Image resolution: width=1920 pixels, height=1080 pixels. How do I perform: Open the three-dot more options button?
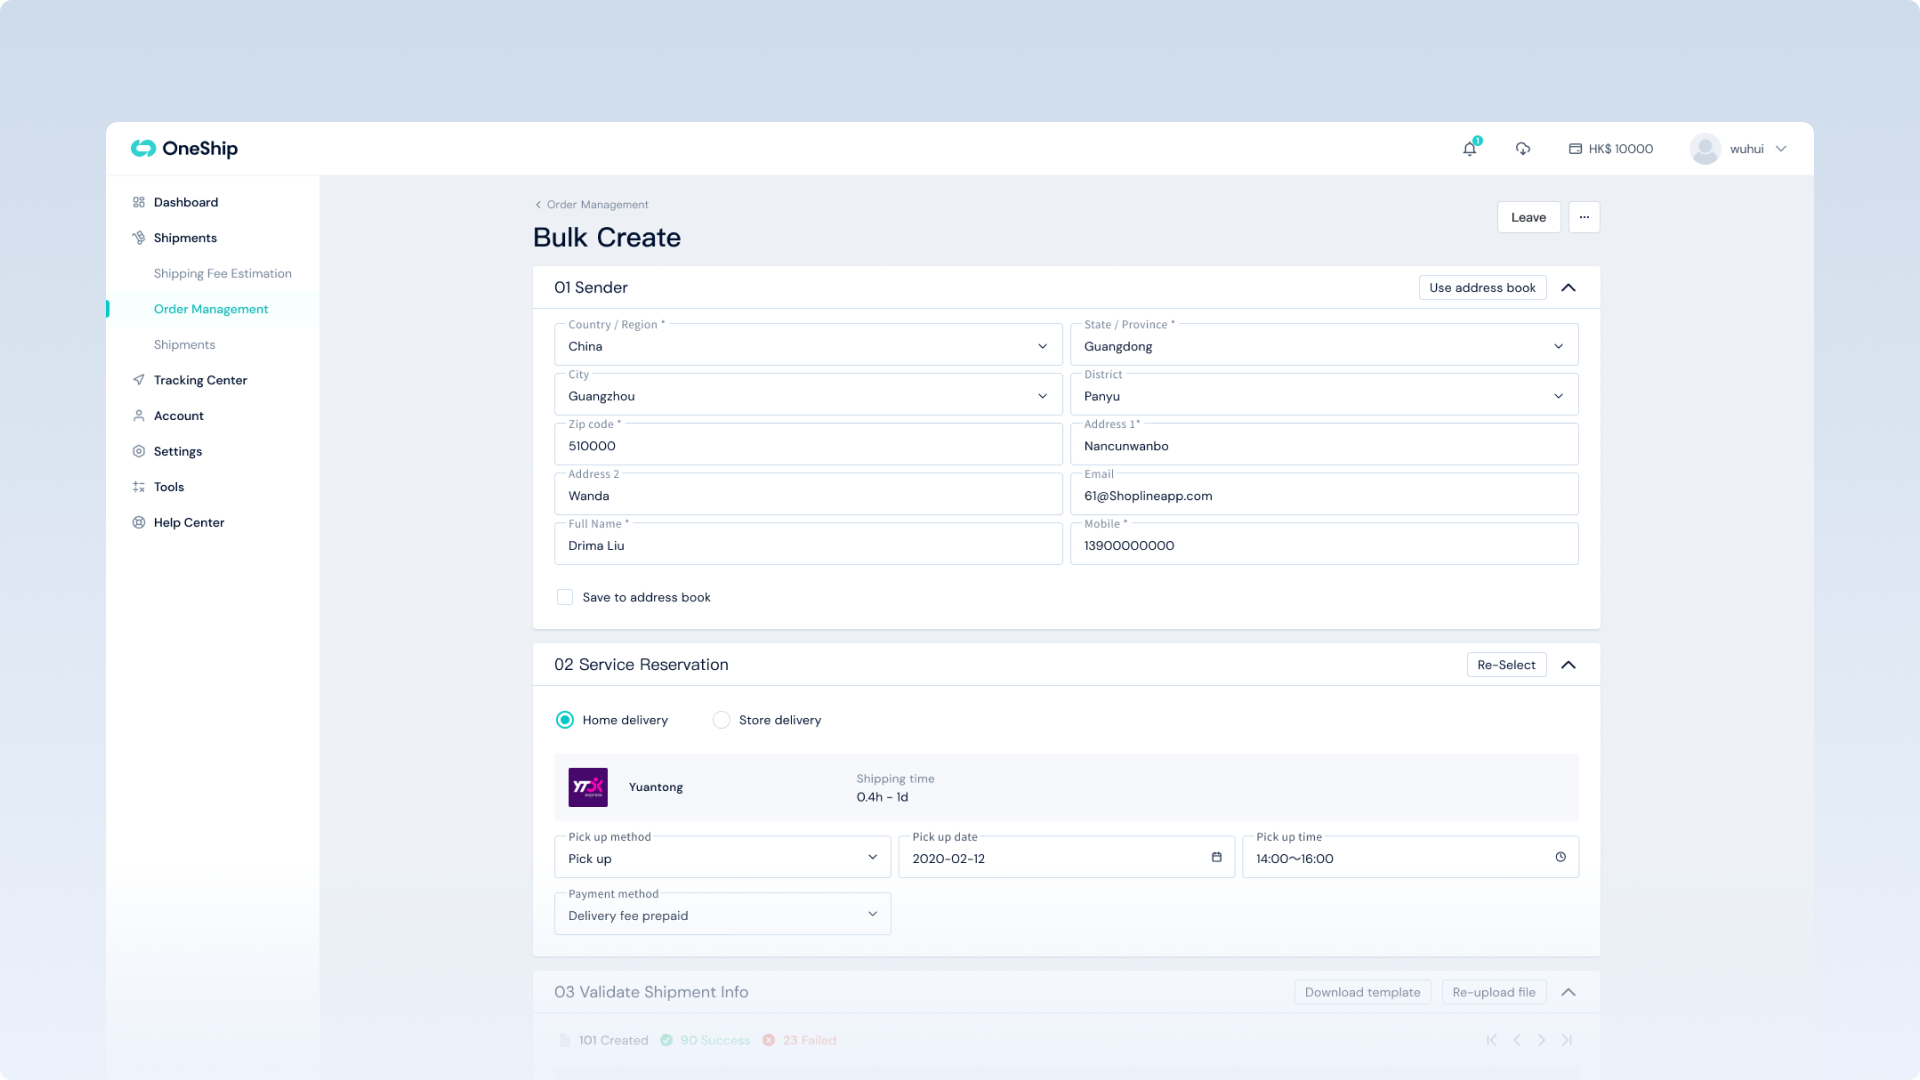coord(1584,217)
